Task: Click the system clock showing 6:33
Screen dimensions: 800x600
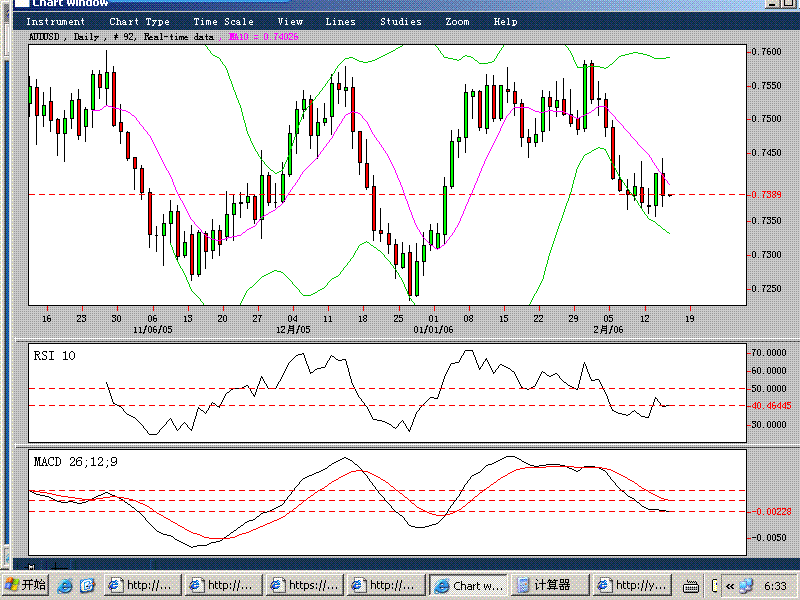Action: [x=775, y=585]
